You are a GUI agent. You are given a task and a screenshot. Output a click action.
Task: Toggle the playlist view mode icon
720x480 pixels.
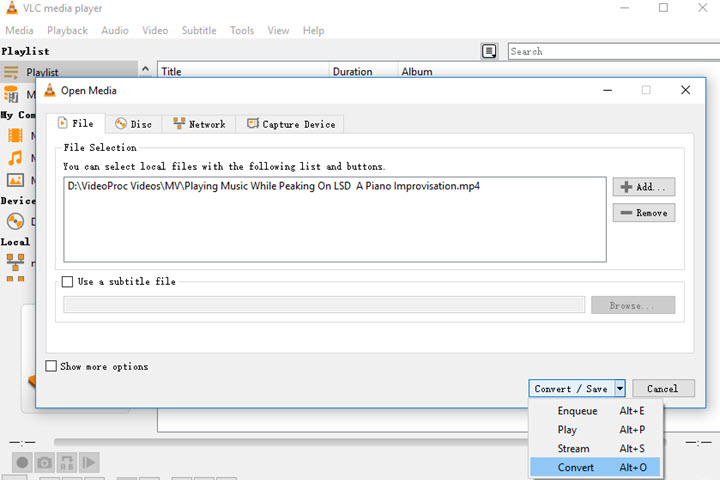(x=489, y=51)
